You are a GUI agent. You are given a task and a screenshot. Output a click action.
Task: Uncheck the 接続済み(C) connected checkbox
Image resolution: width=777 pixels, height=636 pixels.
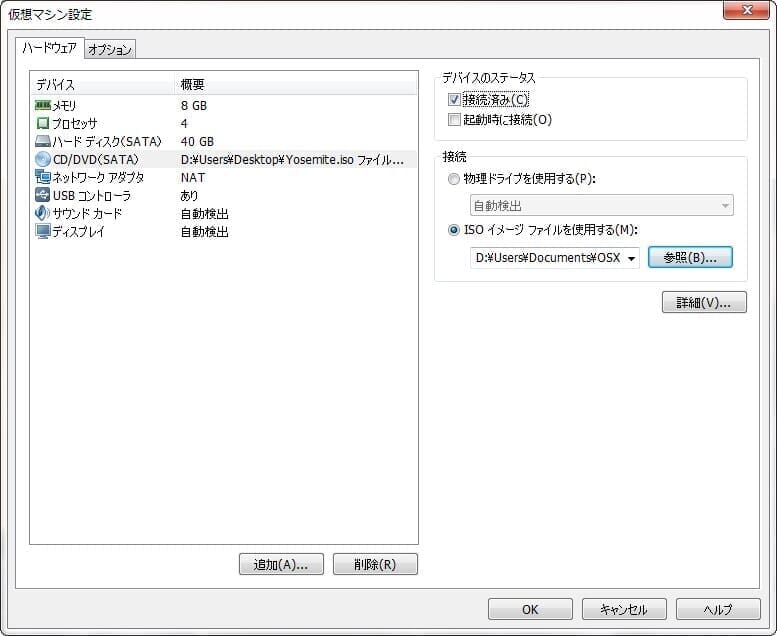click(455, 100)
